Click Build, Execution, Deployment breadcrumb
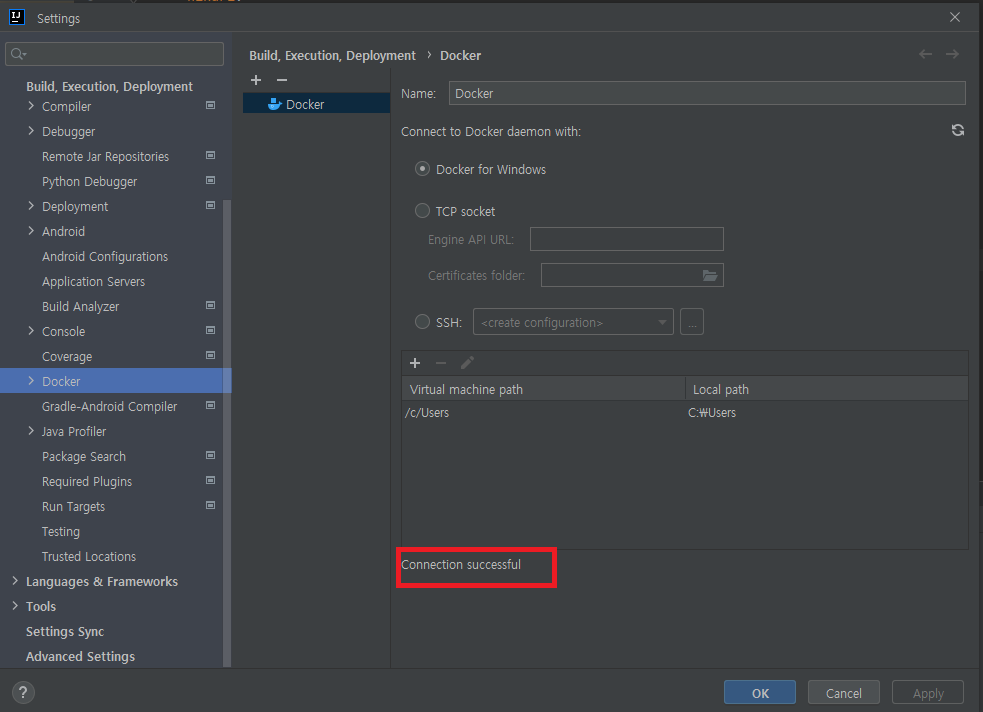This screenshot has width=983, height=712. coord(332,55)
